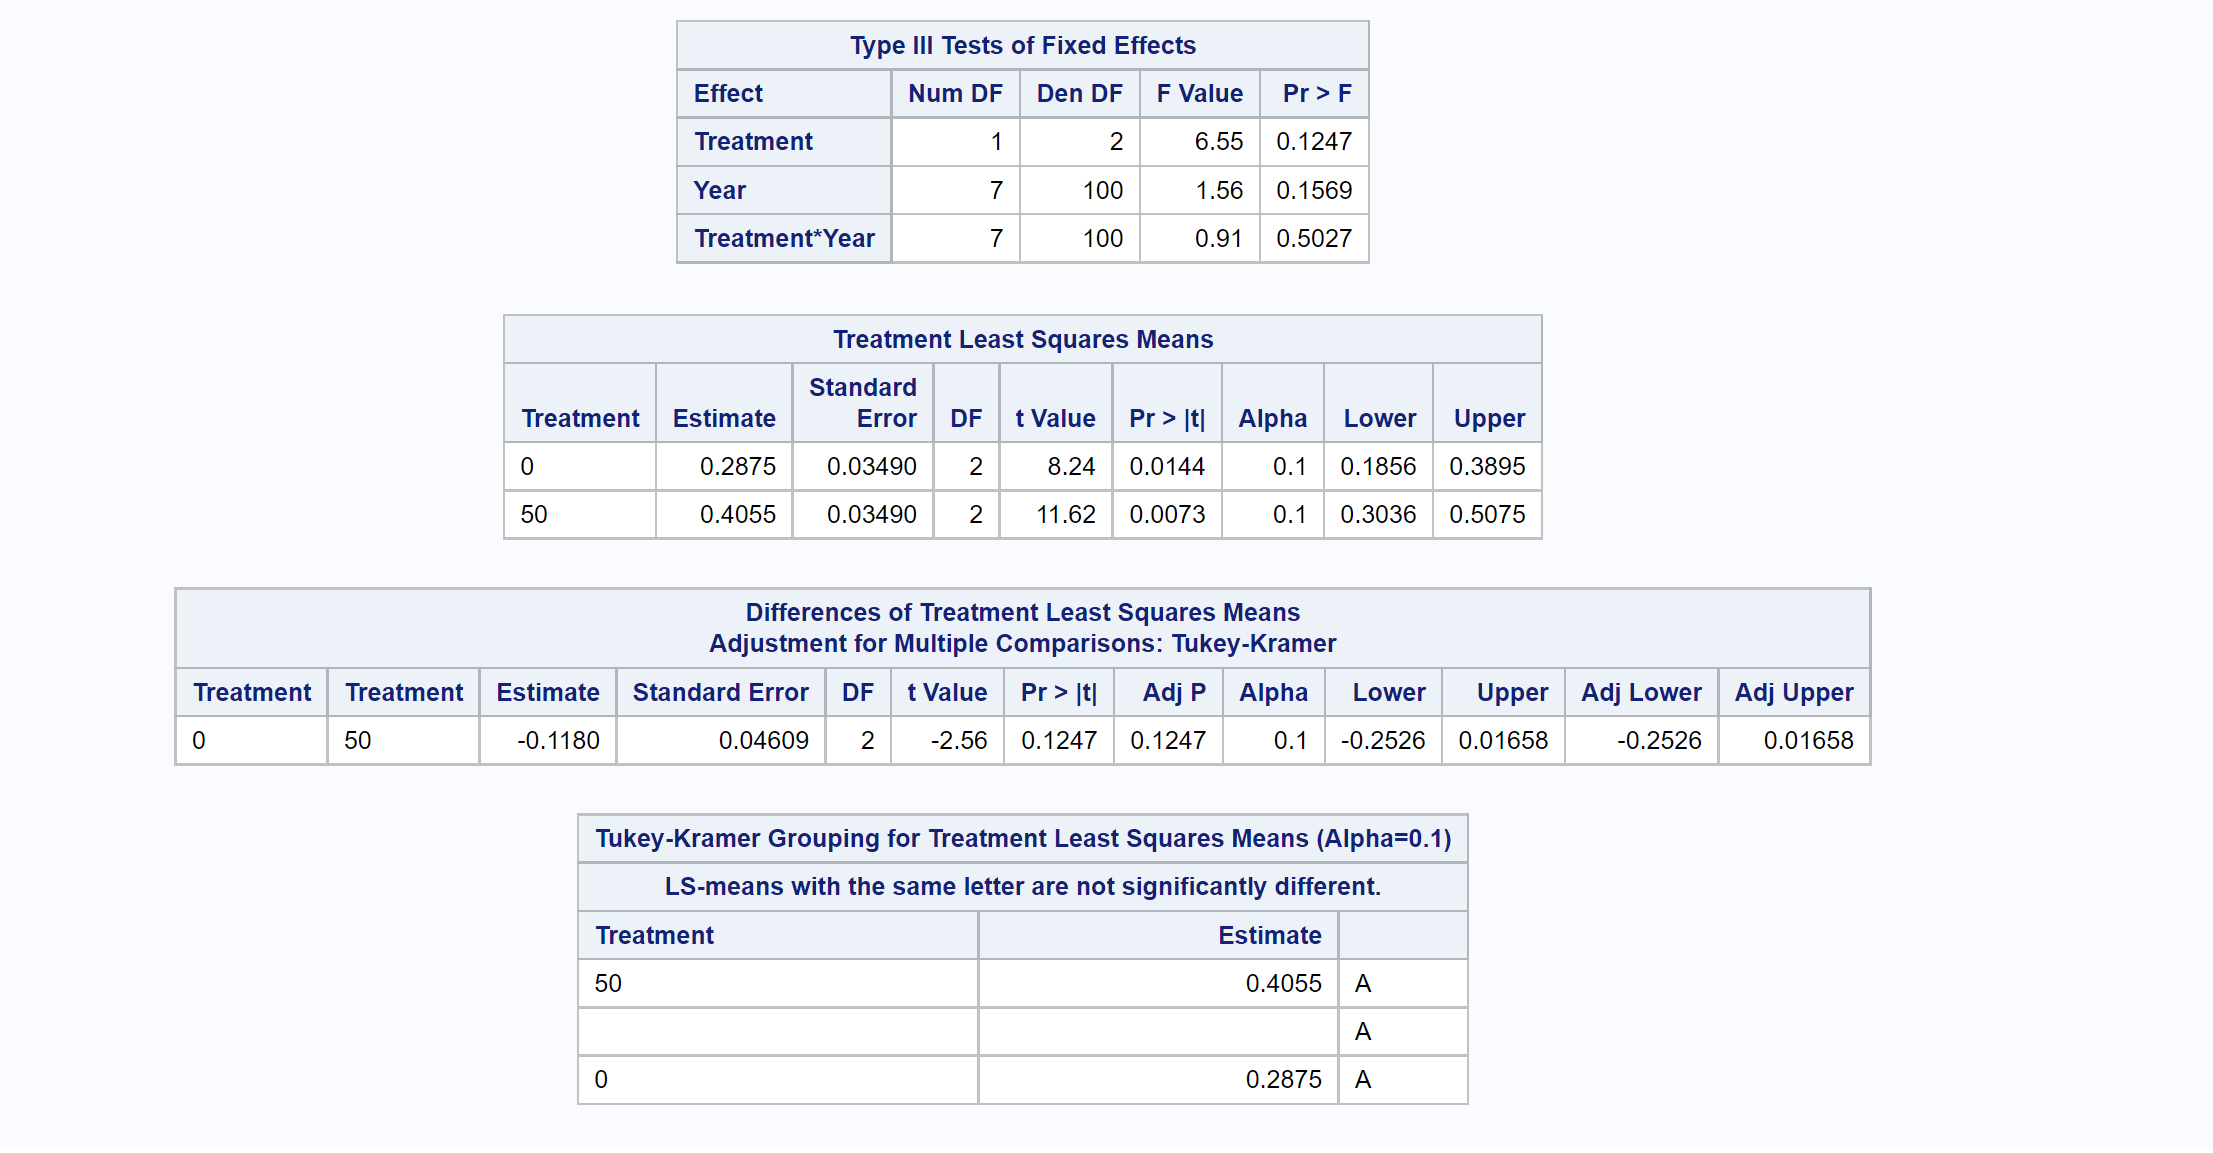Screen dimensions: 2213x1153
Task: Select the F value cell showing 6.55
Action: 1218,142
